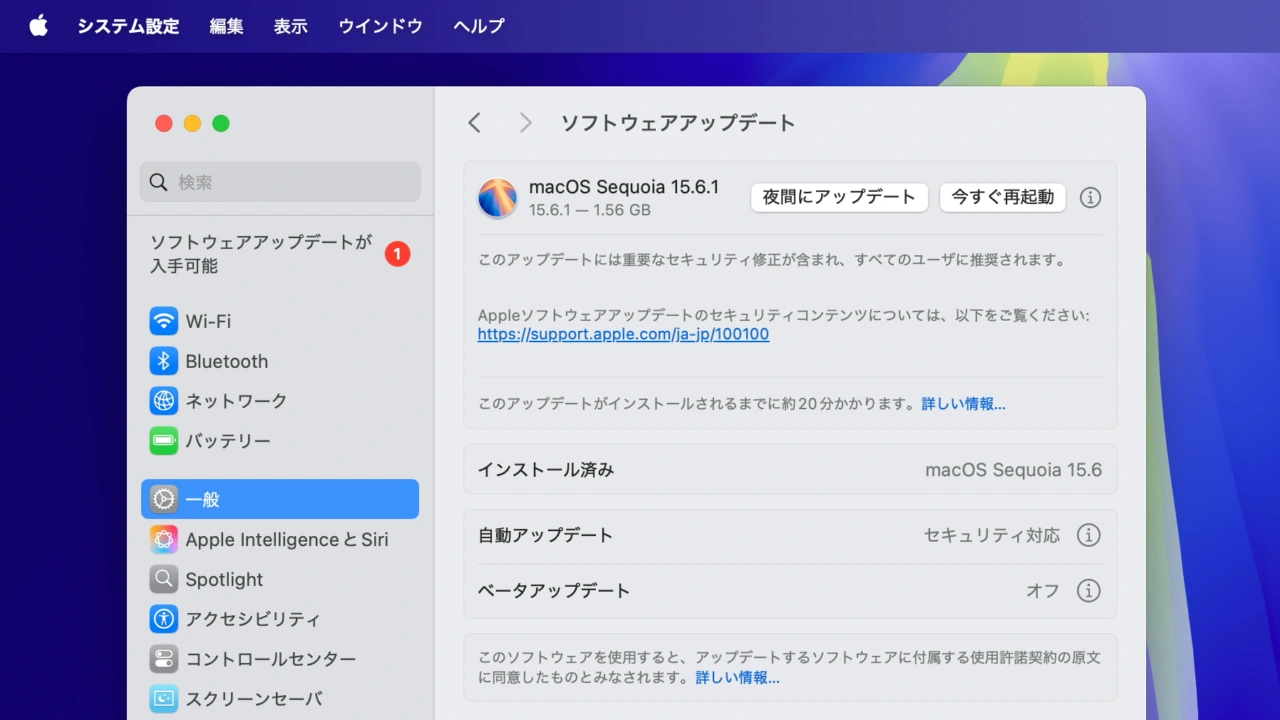This screenshot has height=720, width=1280.
Task: Select the Bluetooth icon in the sidebar
Action: point(163,361)
